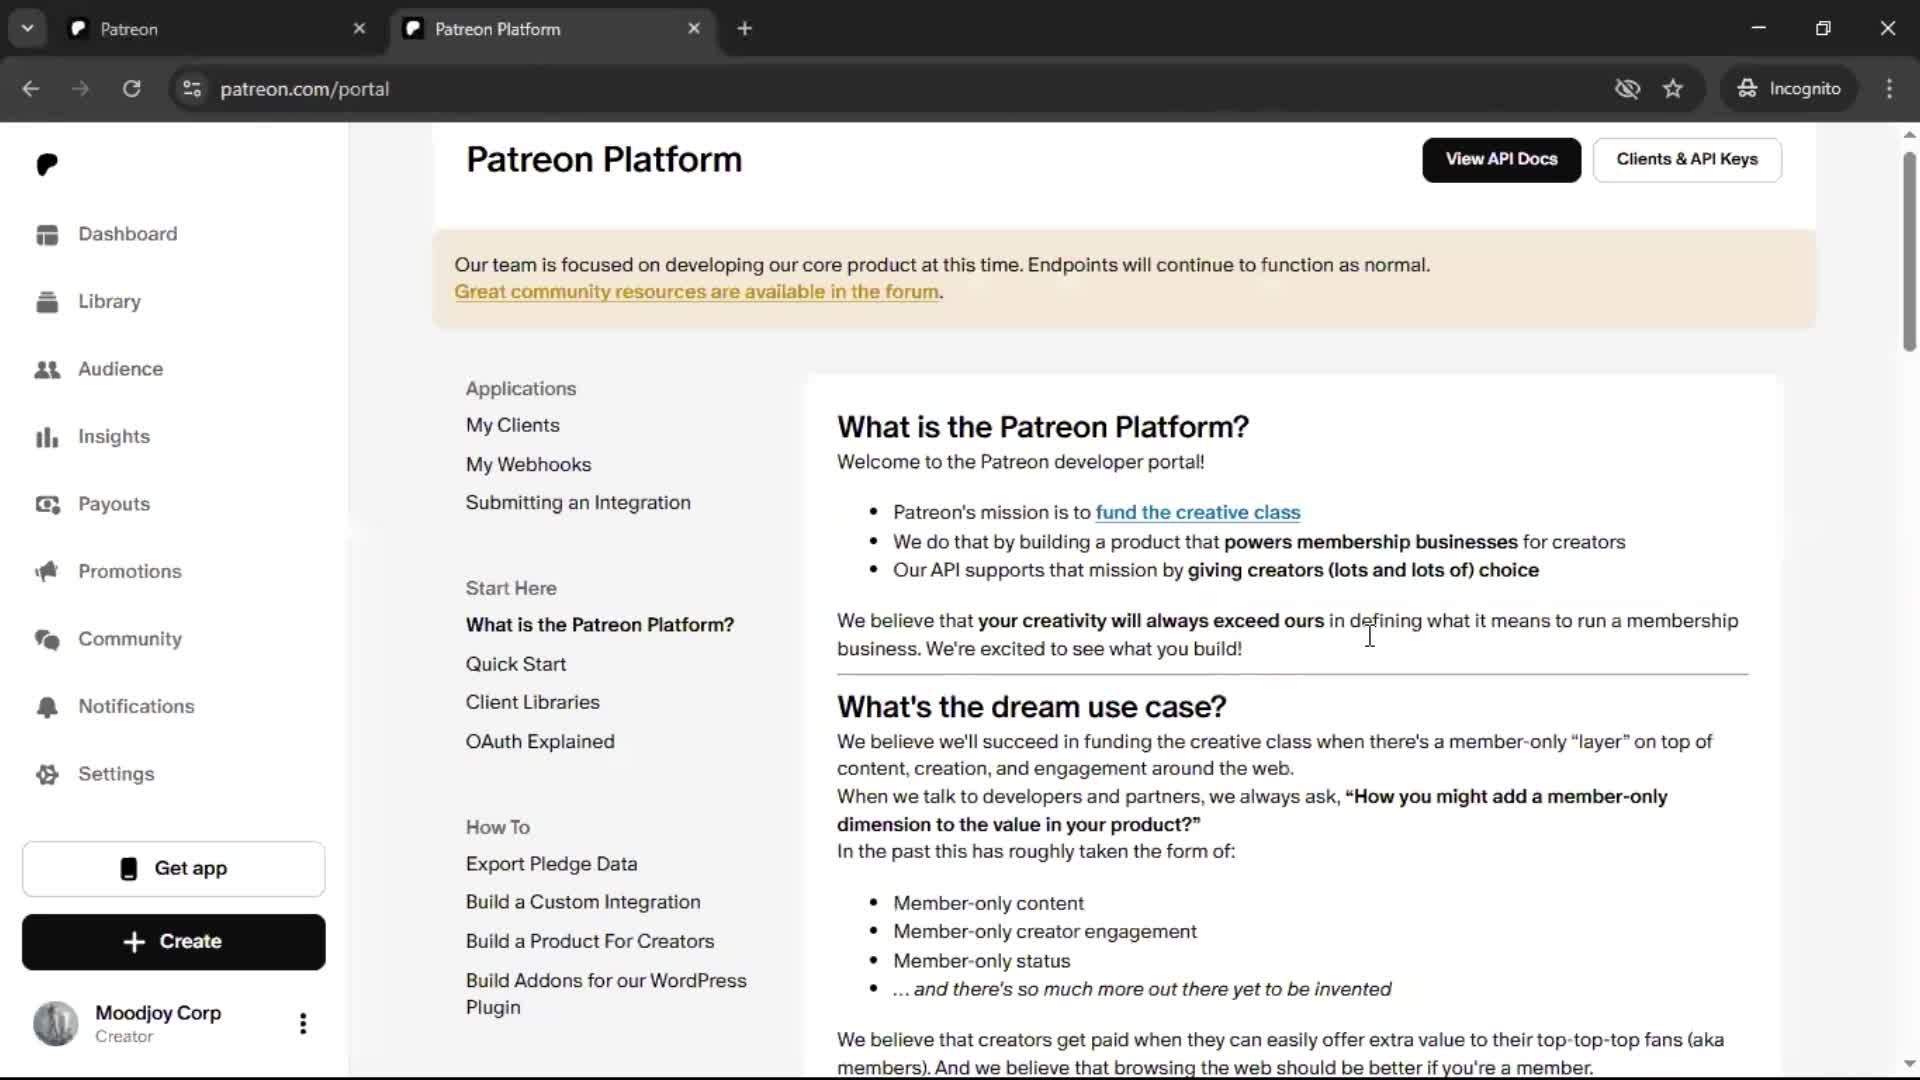Click the Patreon logo in sidebar

47,164
